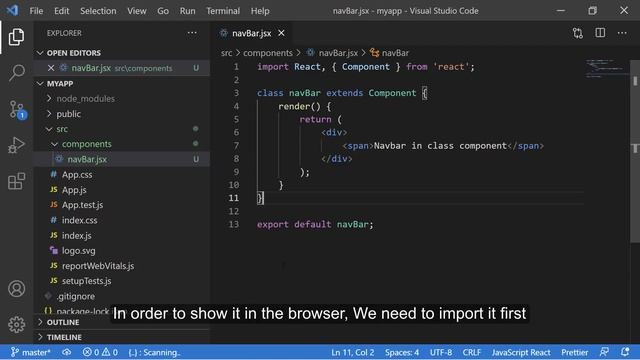
Task: Open the Help menu
Action: [x=260, y=11]
